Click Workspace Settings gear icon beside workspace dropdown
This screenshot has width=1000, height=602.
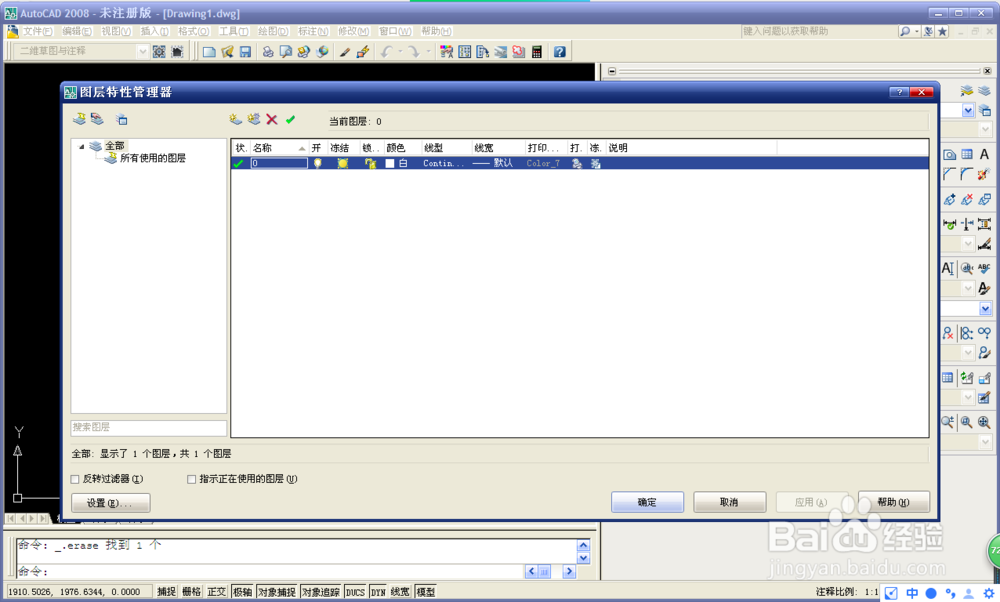159,52
